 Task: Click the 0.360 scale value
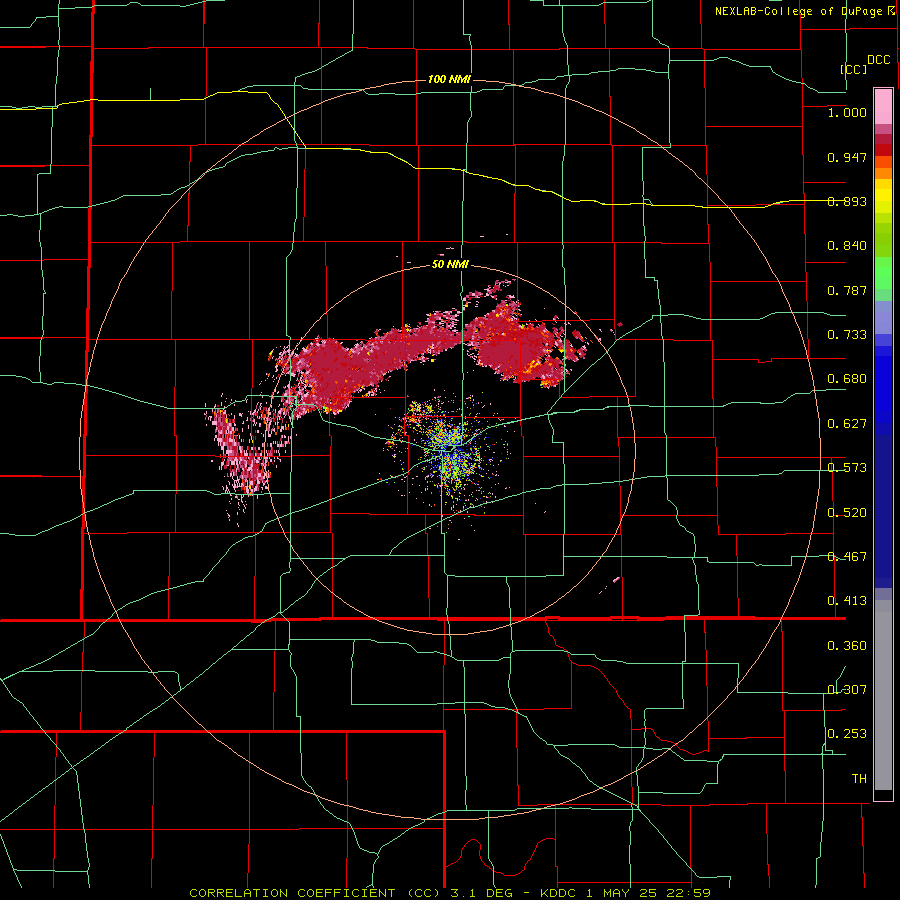click(847, 646)
